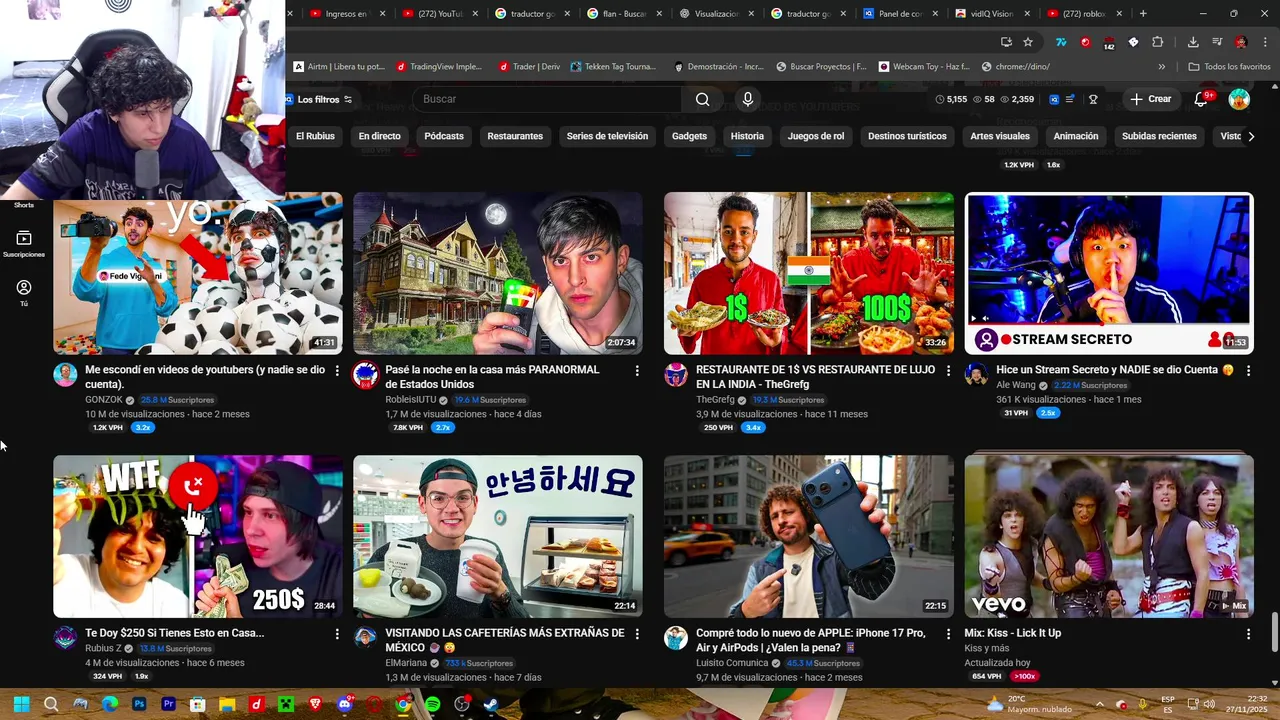
Task: Bookmark this page with the star icon
Action: point(1028,42)
